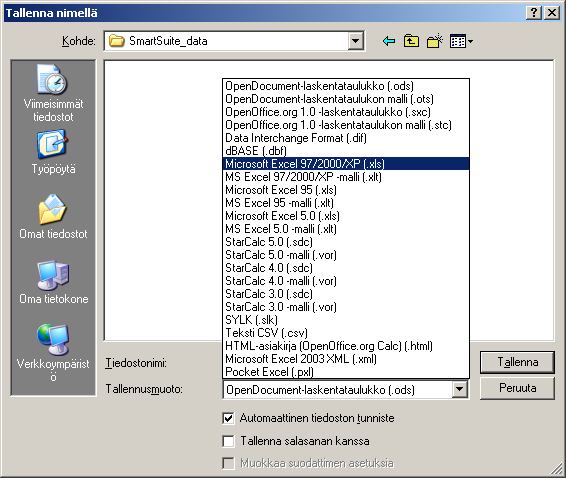This screenshot has width=566, height=478.
Task: Select StarCalc 5.0 -malli (.vor)
Action: click(346, 255)
